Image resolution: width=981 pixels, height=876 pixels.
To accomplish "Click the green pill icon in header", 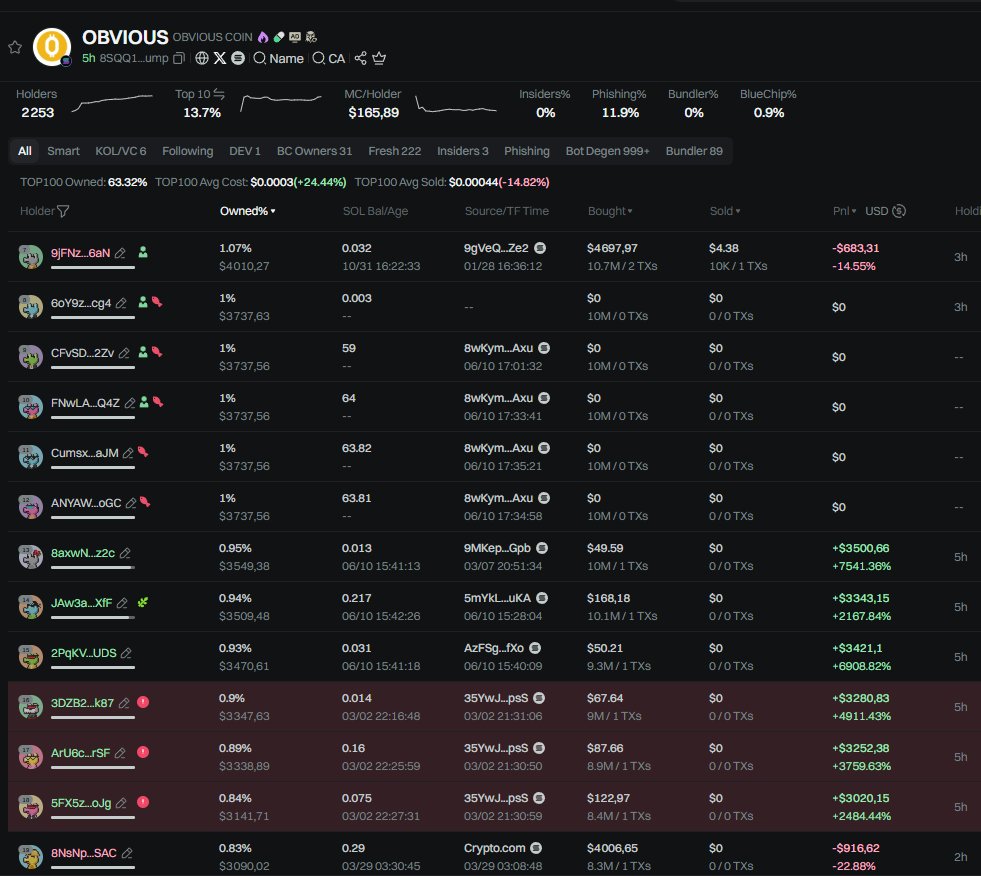I will click(279, 37).
